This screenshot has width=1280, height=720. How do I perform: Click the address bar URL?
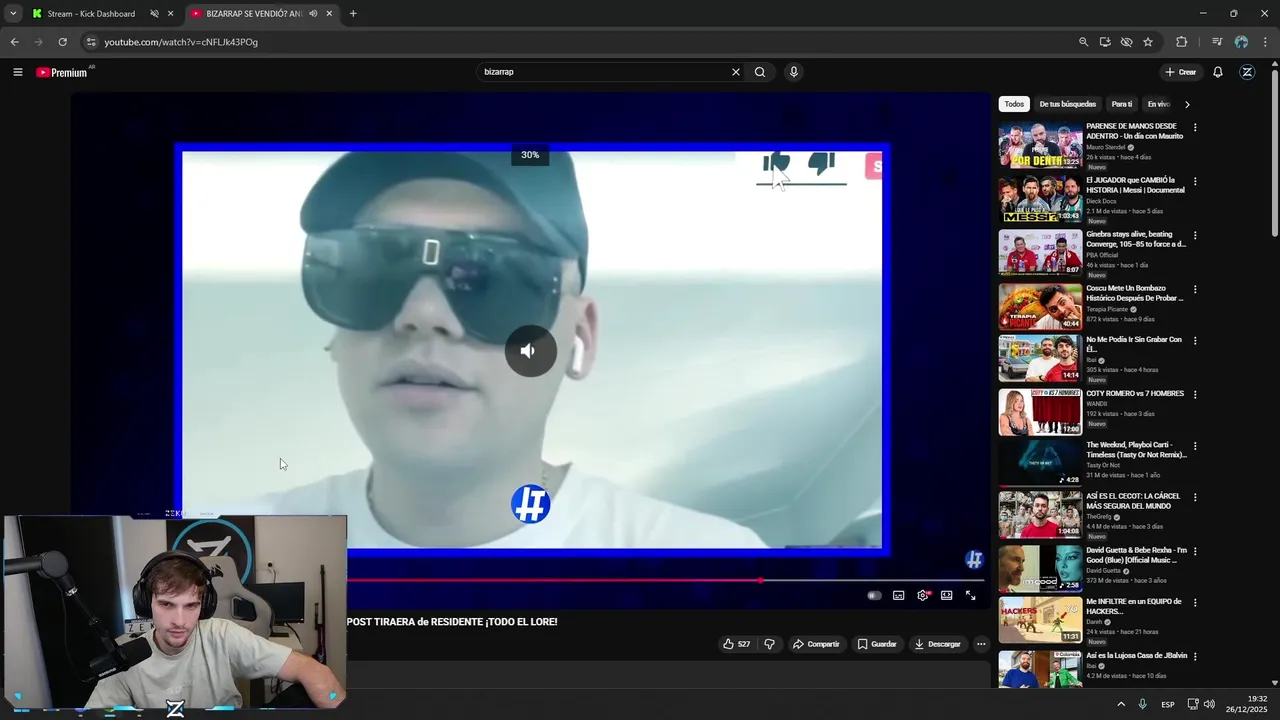click(181, 42)
